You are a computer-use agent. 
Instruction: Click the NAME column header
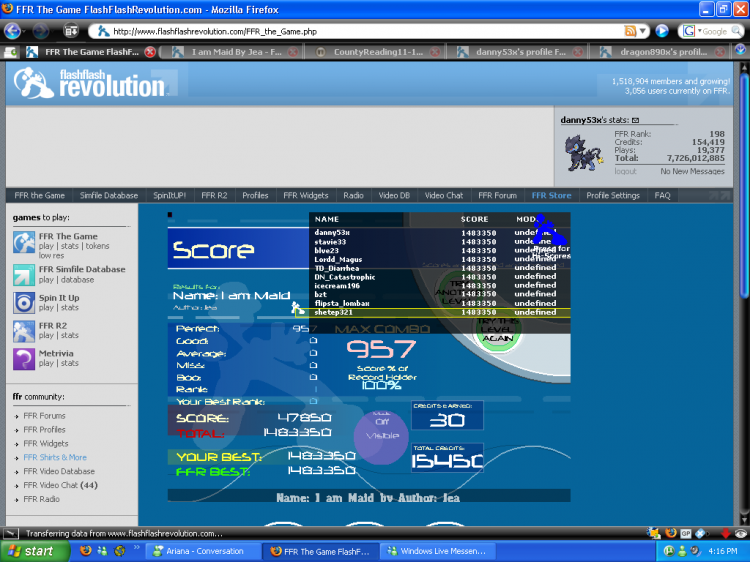(x=327, y=219)
